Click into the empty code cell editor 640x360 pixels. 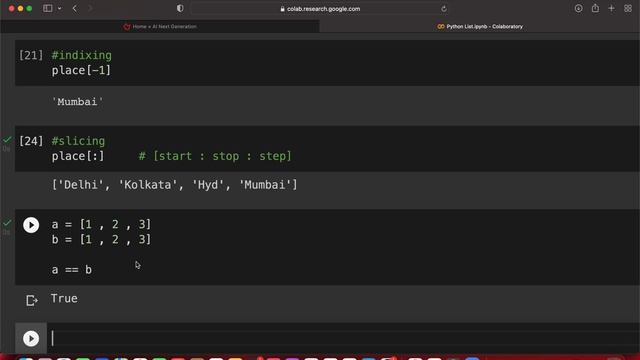click(343, 338)
